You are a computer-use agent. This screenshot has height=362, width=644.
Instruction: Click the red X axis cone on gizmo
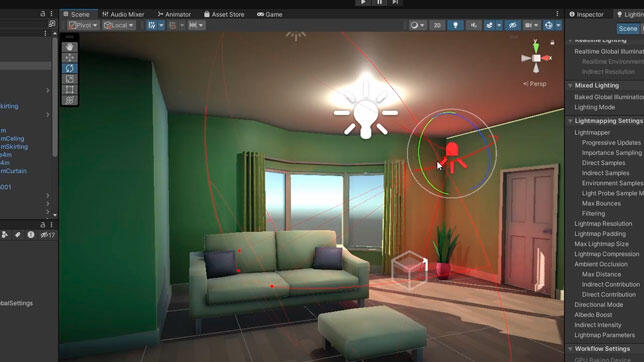coord(547,58)
